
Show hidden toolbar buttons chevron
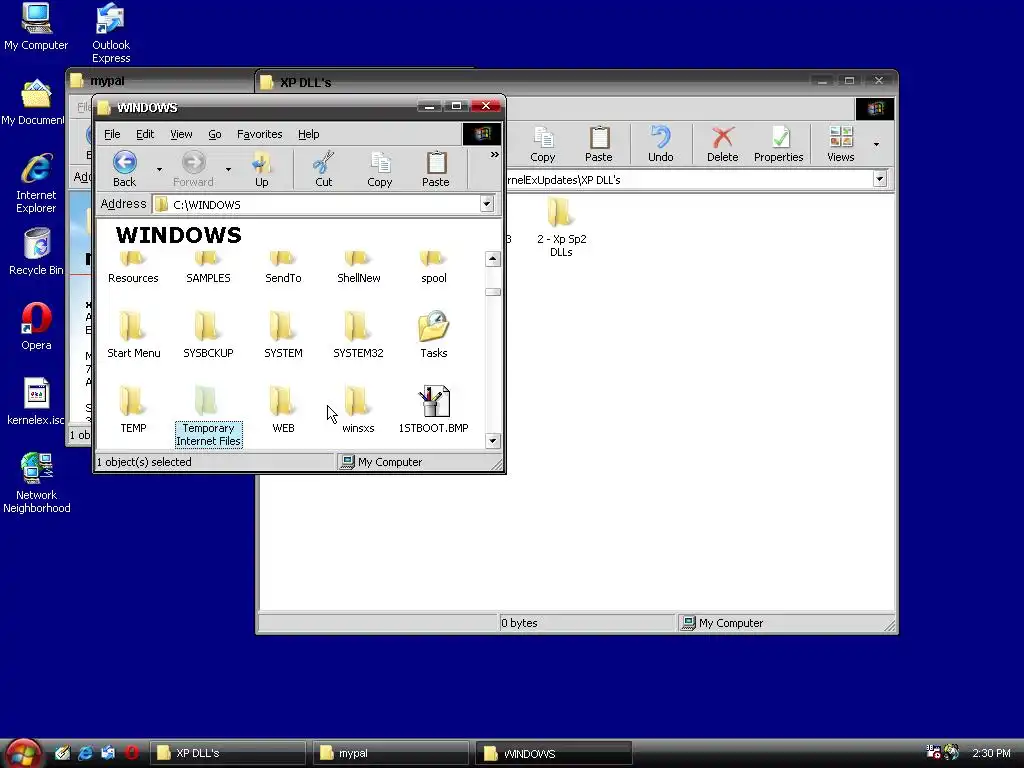click(494, 155)
